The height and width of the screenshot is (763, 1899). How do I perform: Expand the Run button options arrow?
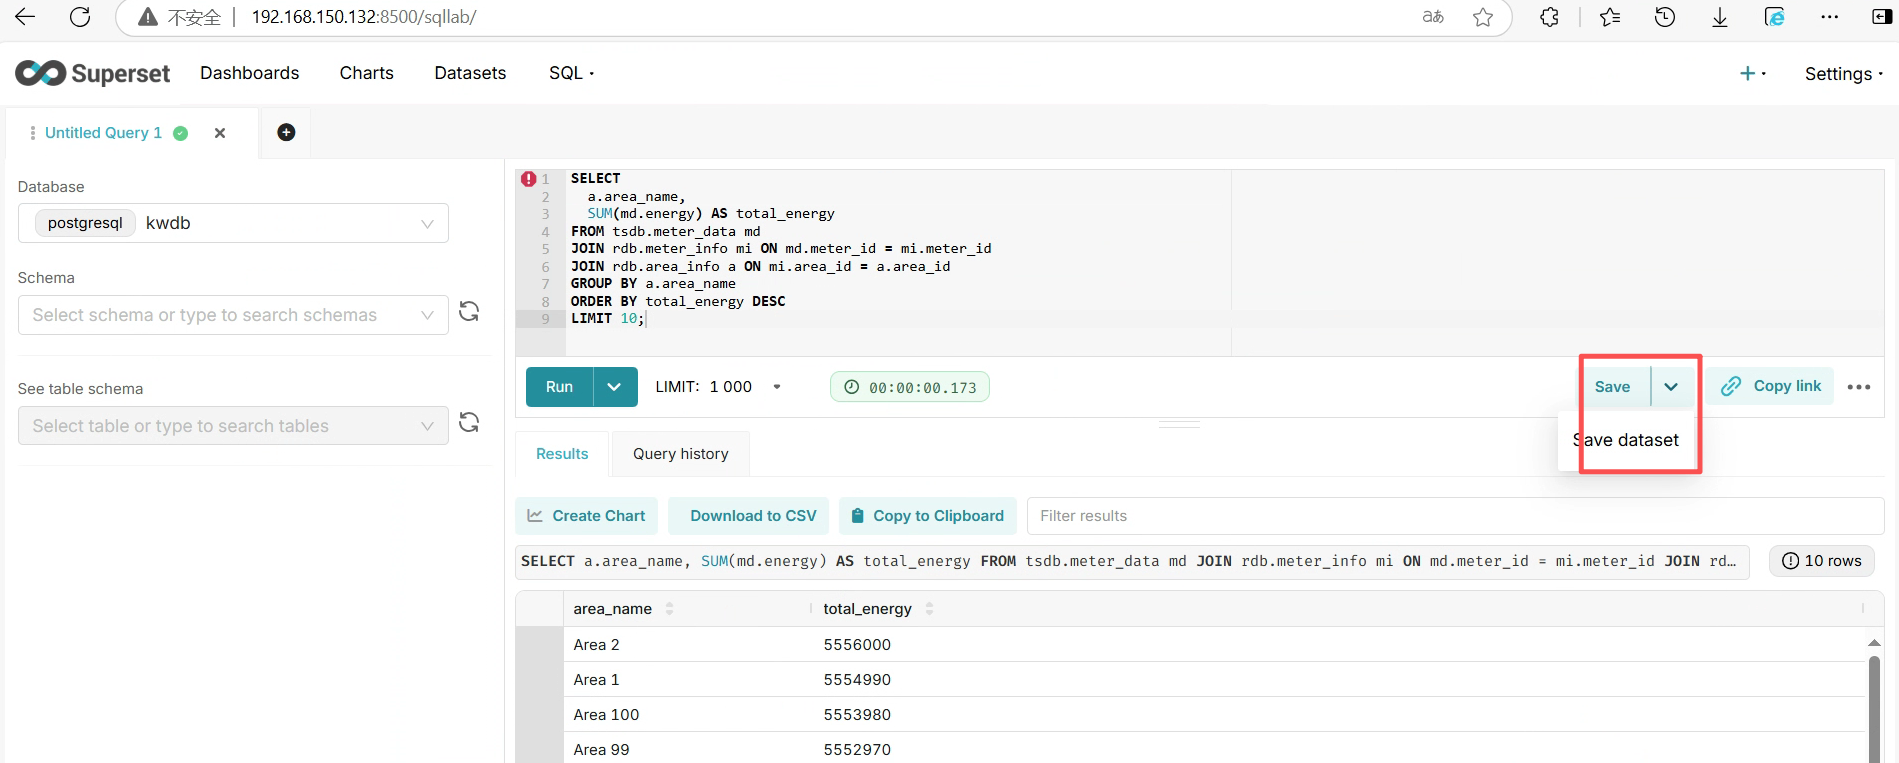pos(615,387)
